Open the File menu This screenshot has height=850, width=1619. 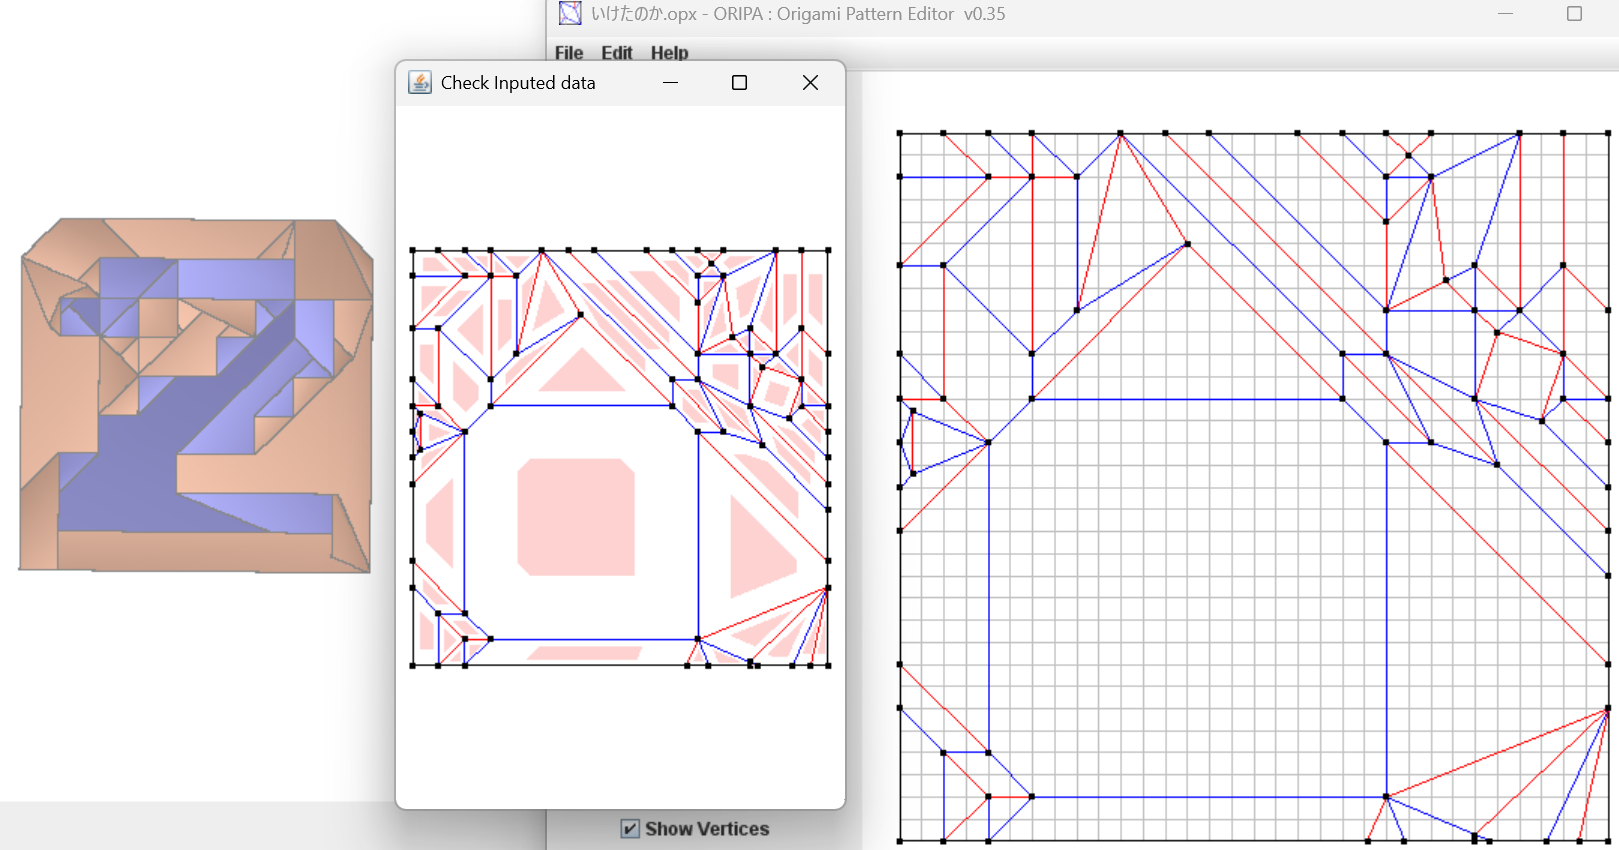(x=568, y=53)
